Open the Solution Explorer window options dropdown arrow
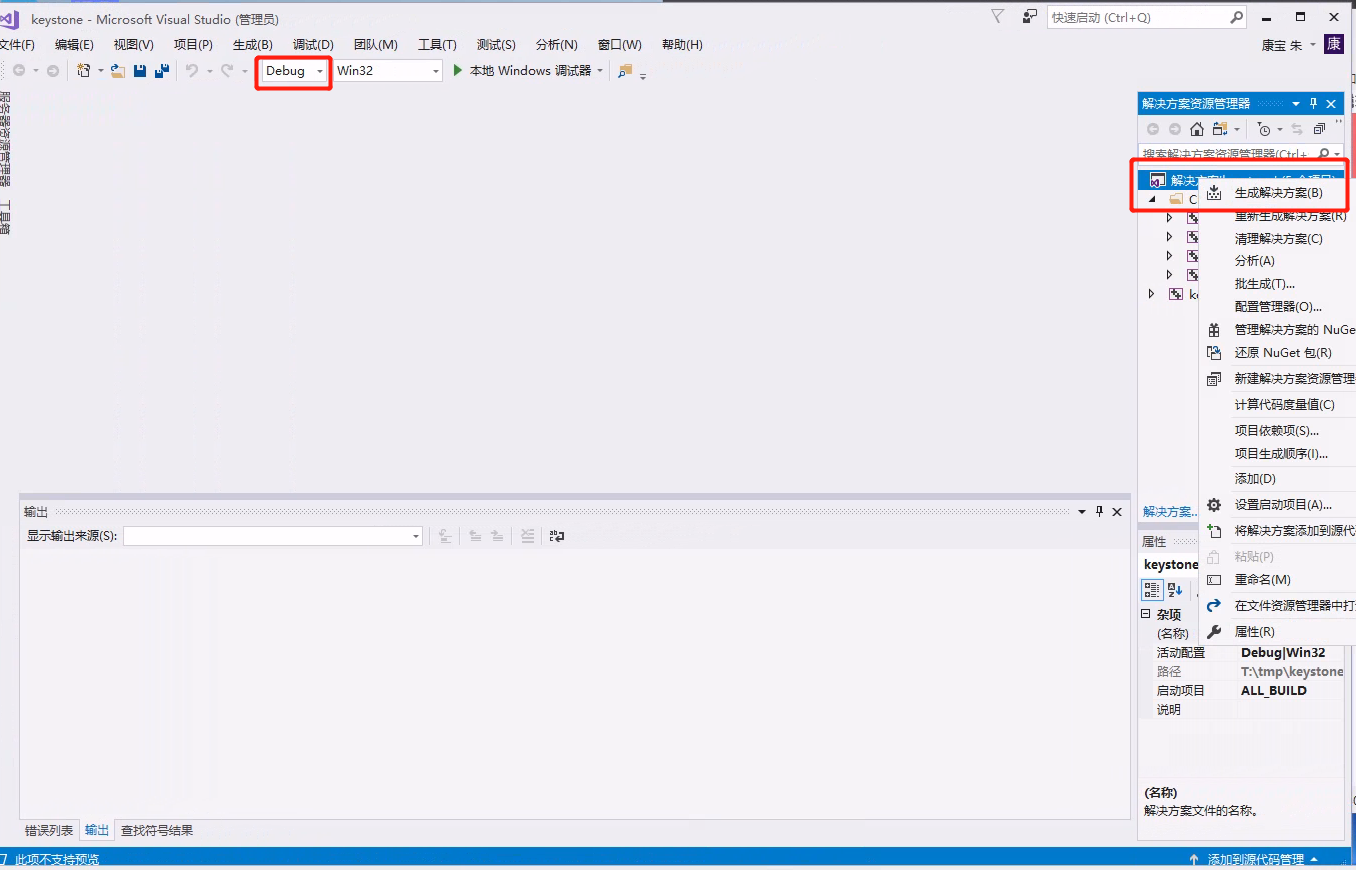This screenshot has height=870, width=1356. tap(1296, 103)
